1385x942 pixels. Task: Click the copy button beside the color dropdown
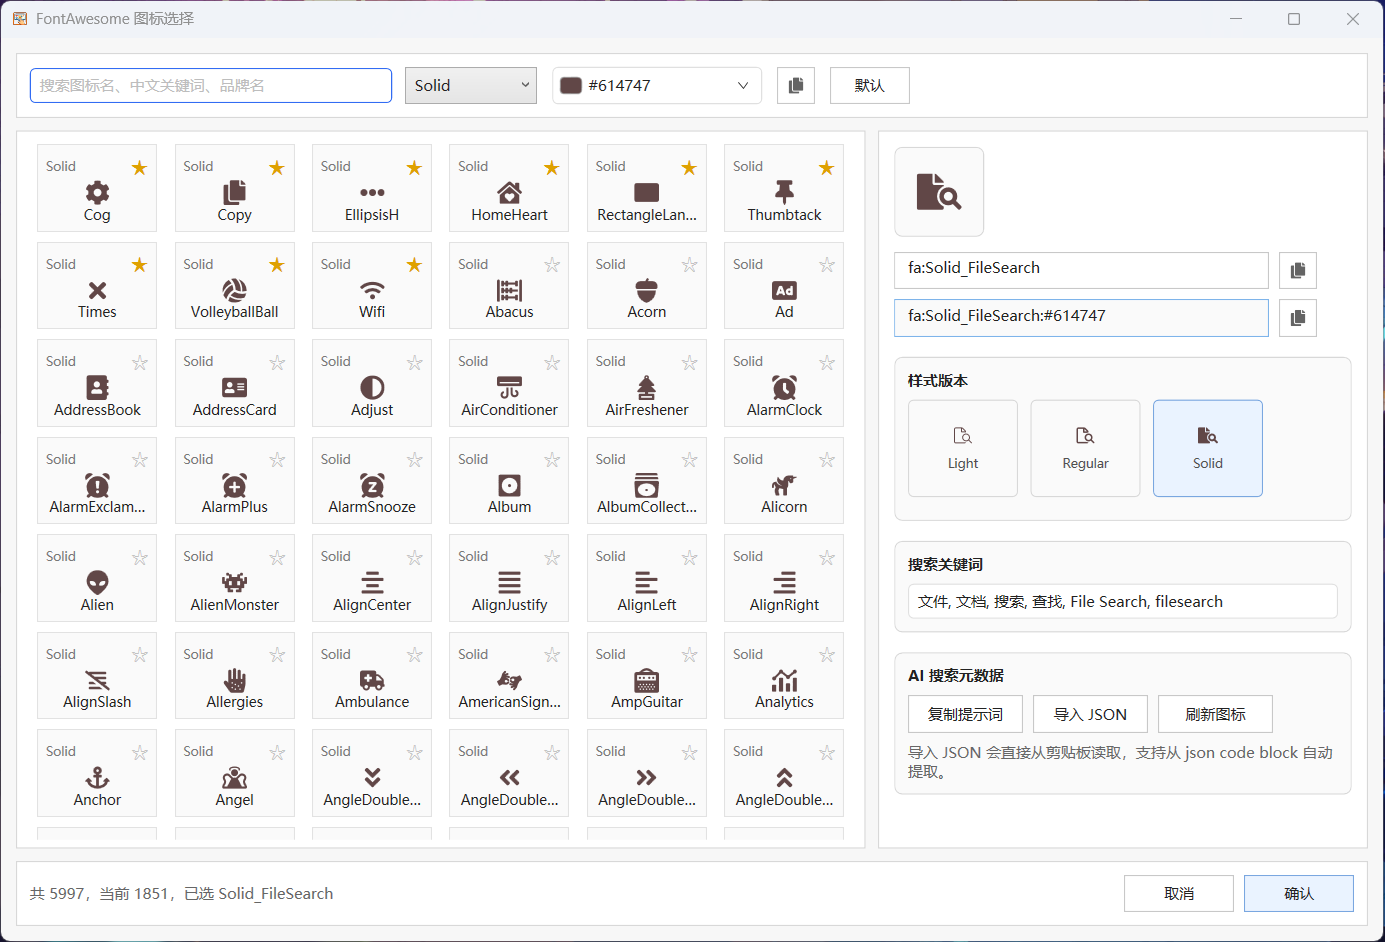click(796, 86)
